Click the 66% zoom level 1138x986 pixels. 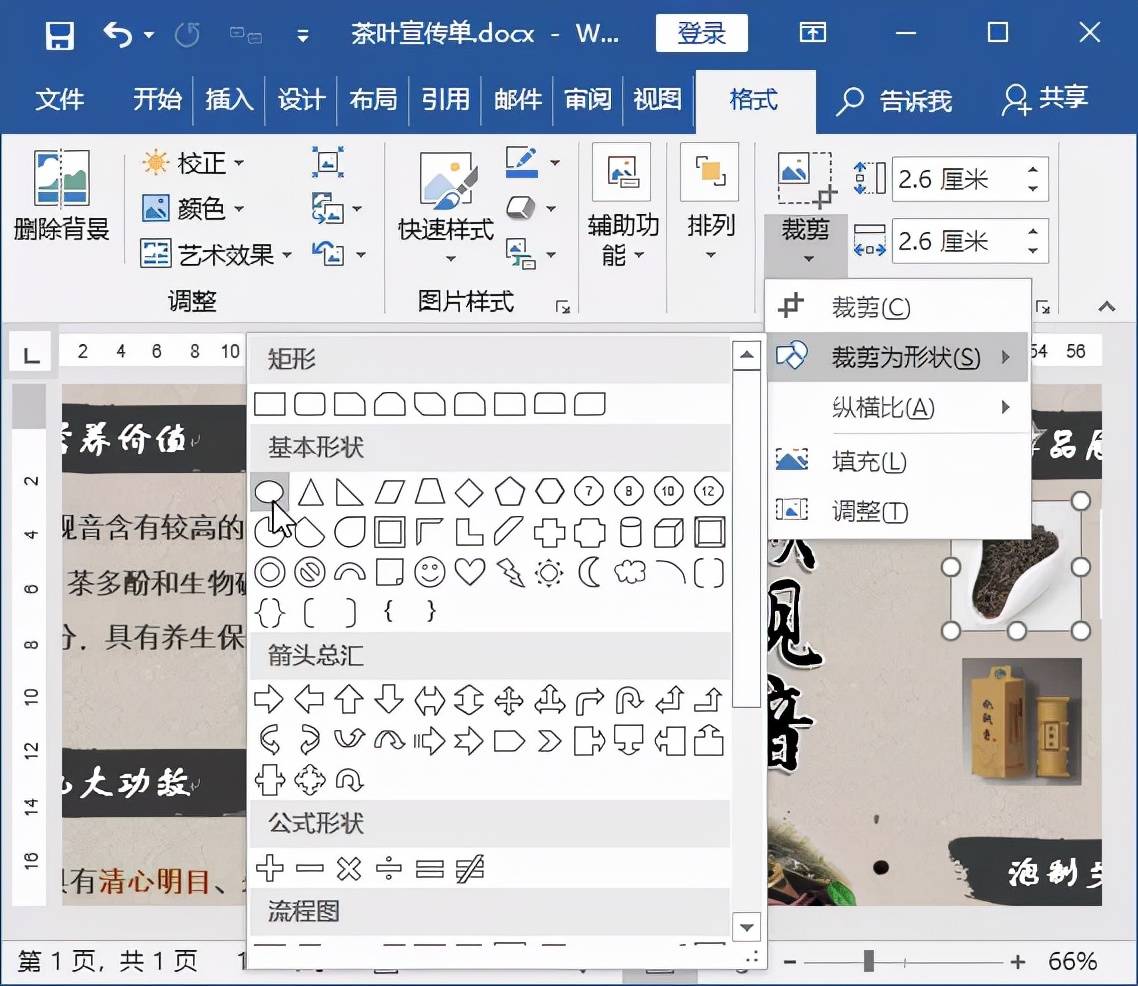(1072, 962)
